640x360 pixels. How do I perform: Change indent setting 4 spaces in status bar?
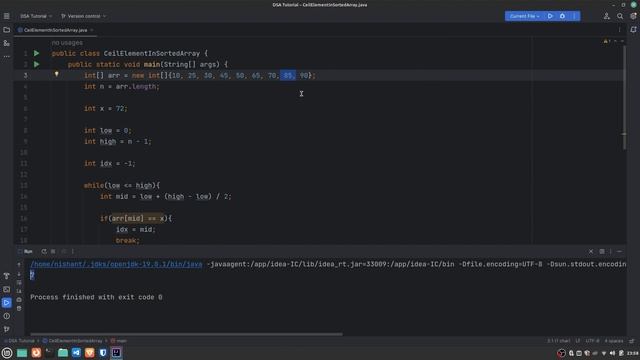pos(614,341)
